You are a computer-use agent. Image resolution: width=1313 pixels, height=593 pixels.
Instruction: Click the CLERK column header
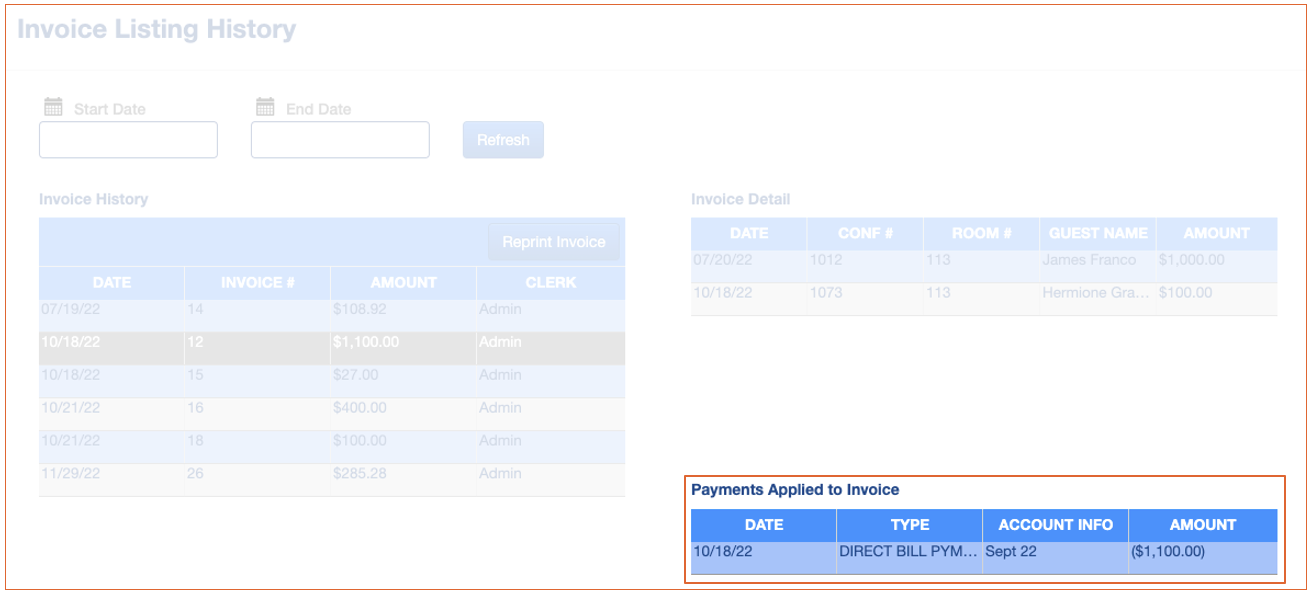pos(551,282)
